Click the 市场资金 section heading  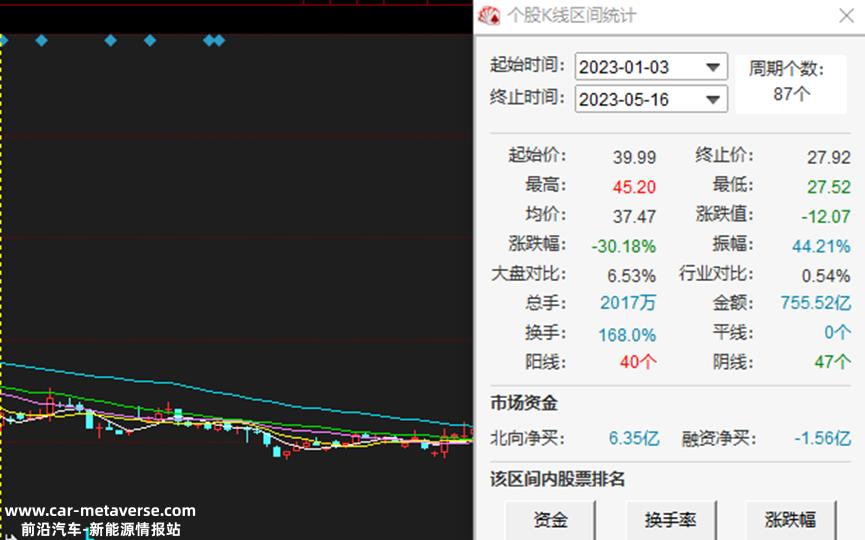click(x=524, y=404)
